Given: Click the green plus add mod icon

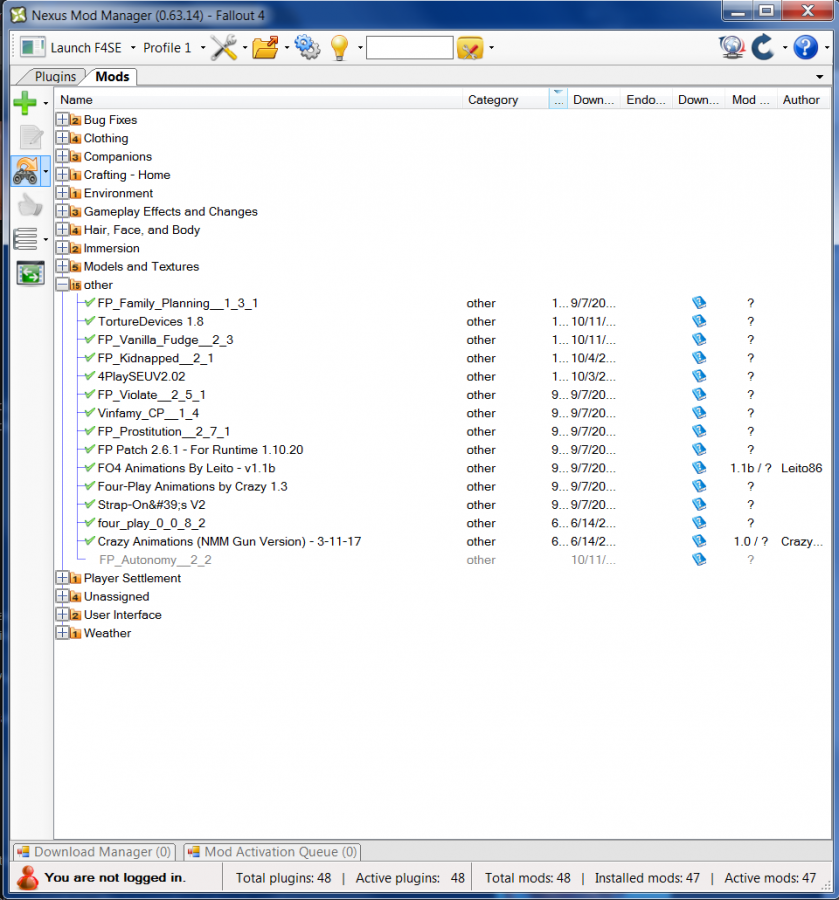Looking at the screenshot, I should (x=25, y=103).
